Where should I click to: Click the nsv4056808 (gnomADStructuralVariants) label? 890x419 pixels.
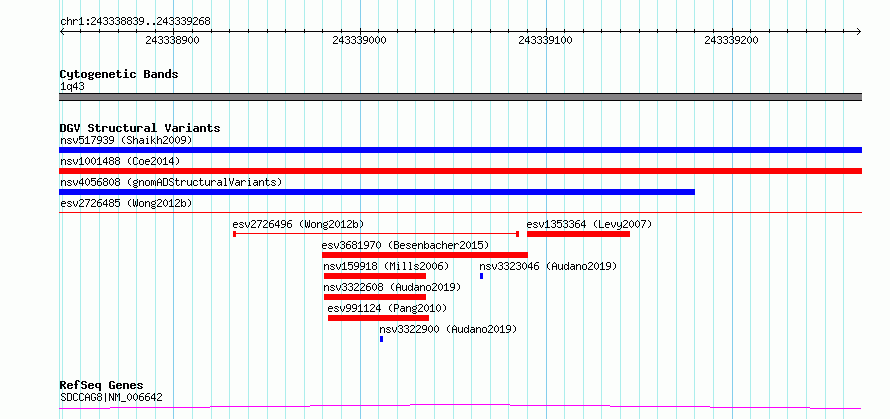coord(171,182)
